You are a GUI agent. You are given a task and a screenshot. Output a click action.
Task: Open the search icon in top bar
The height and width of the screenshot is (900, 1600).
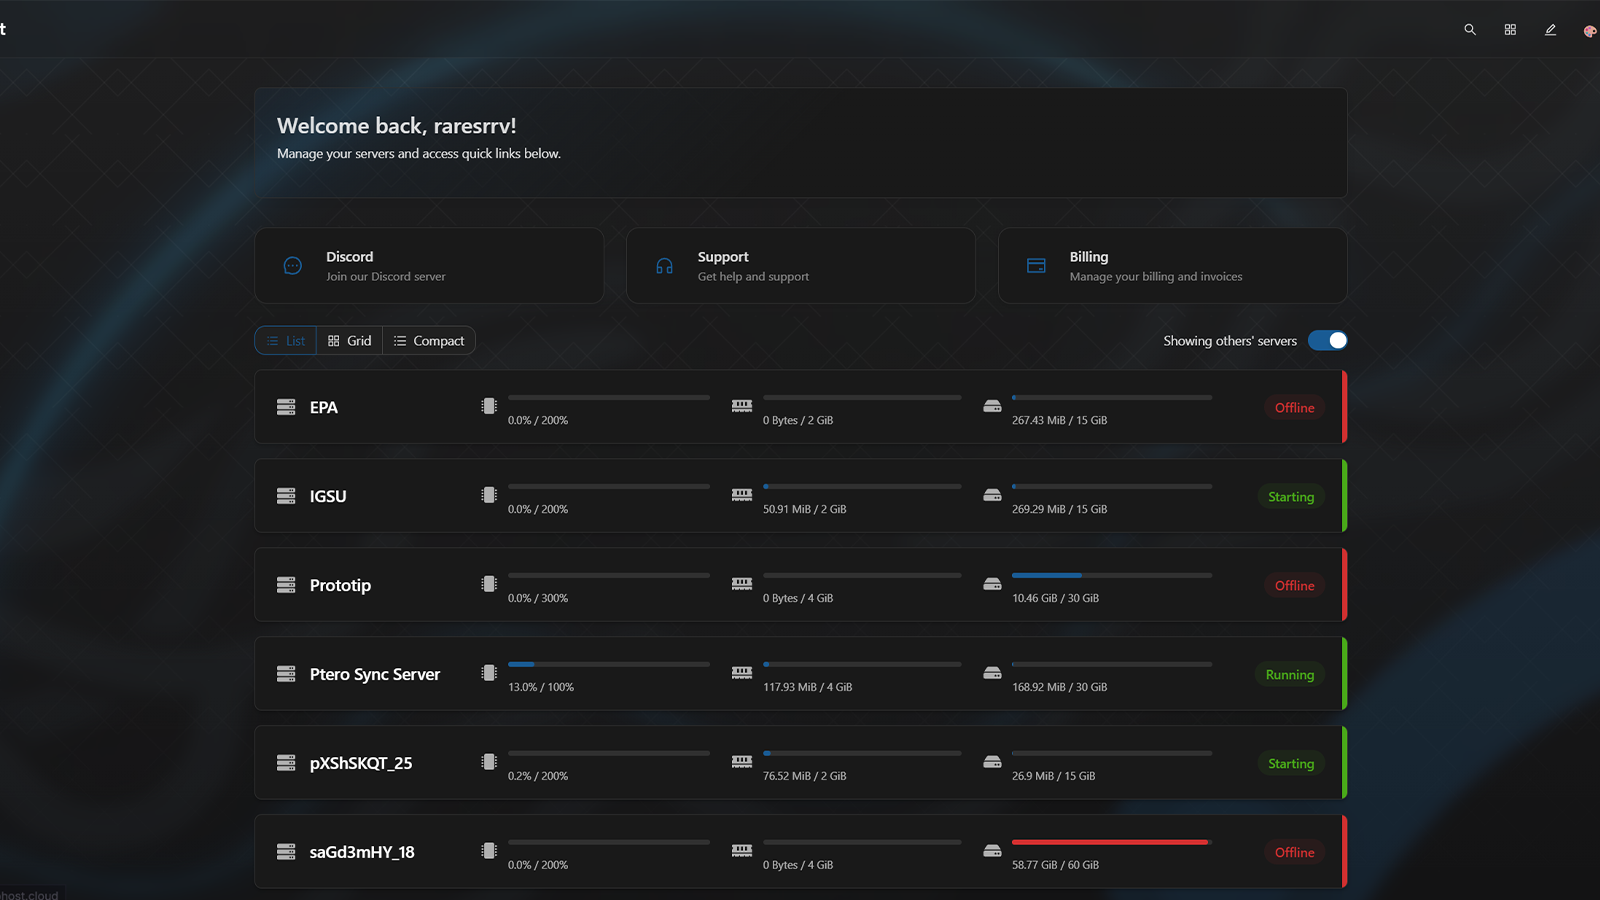point(1470,30)
